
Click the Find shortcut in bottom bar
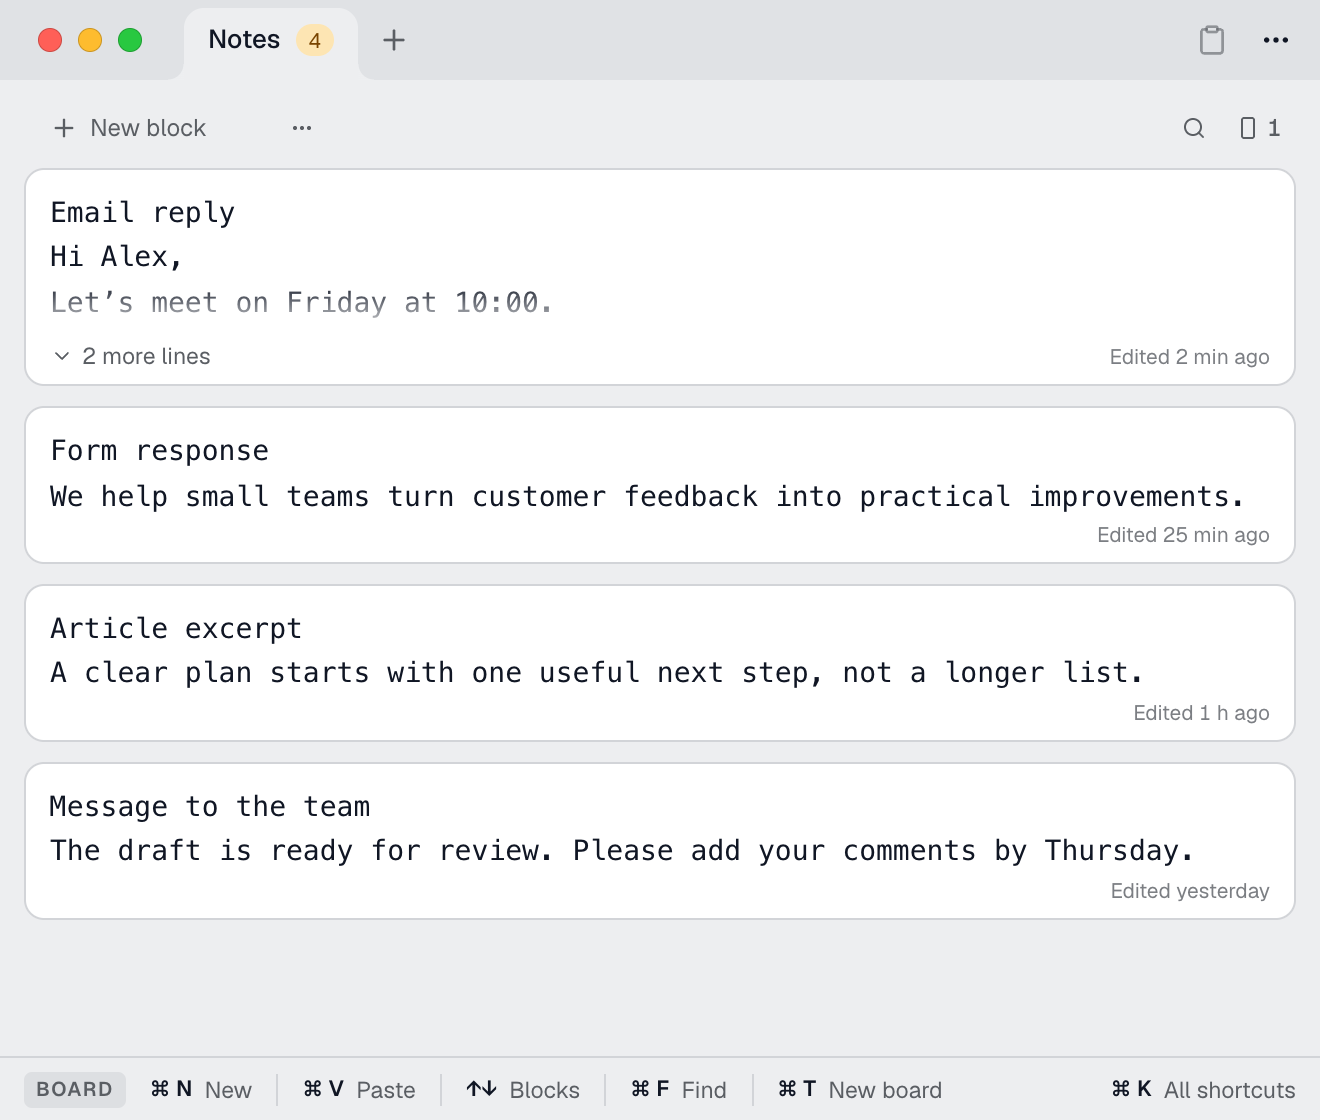click(x=679, y=1090)
